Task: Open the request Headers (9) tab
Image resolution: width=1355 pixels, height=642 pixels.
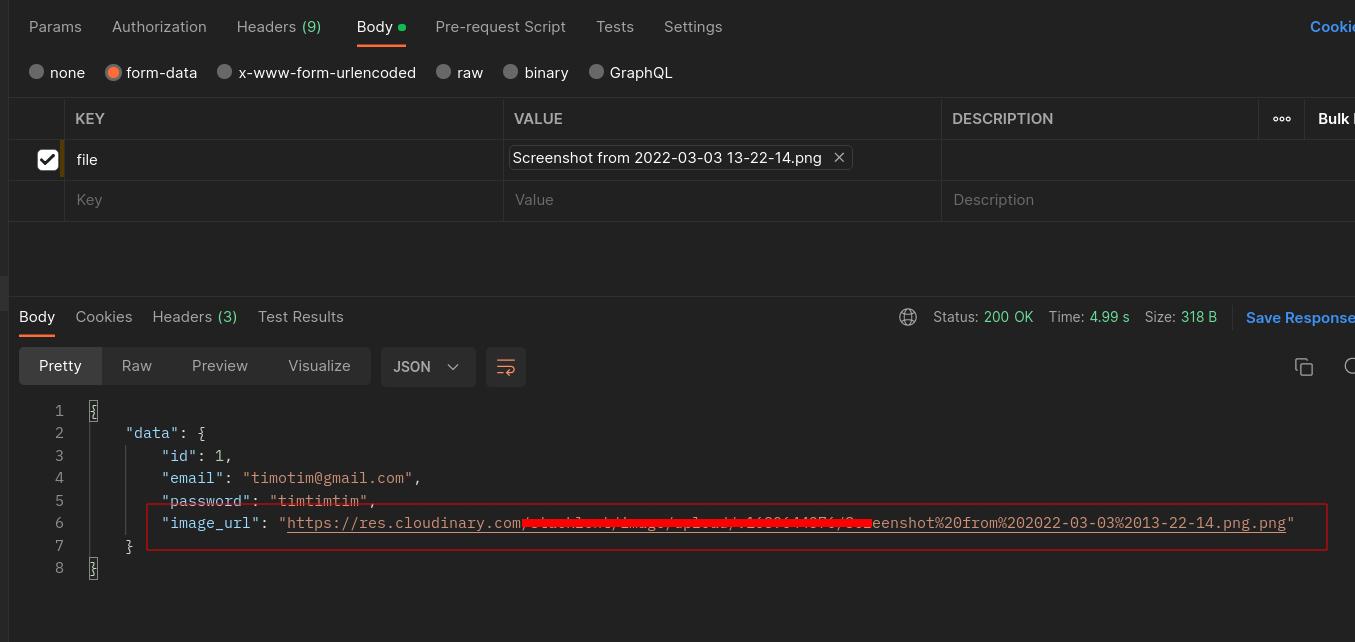Action: point(278,27)
